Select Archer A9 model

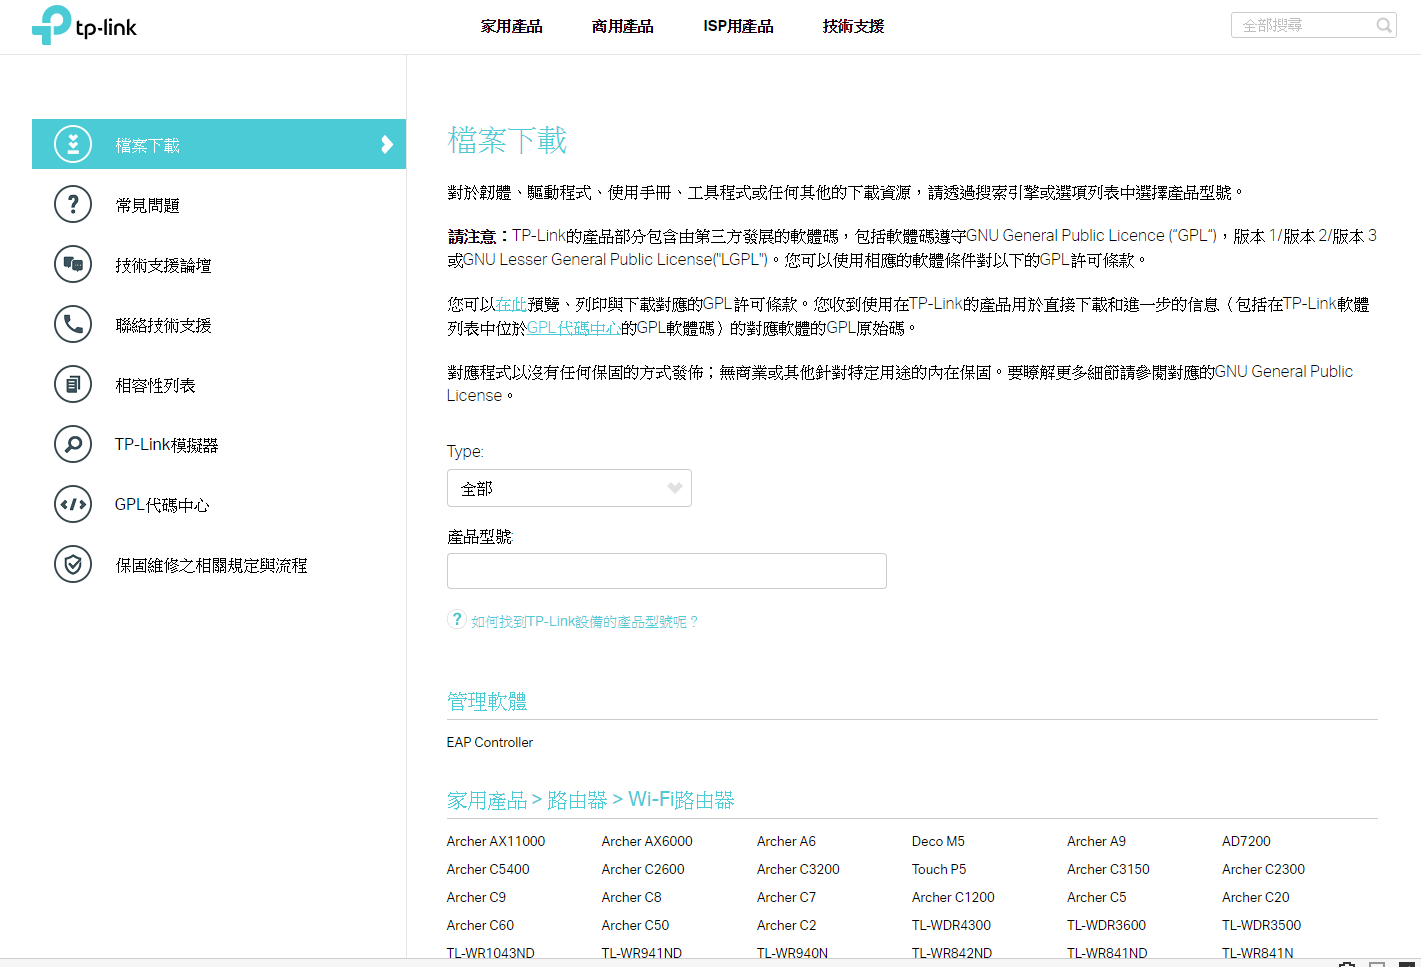tap(1096, 841)
